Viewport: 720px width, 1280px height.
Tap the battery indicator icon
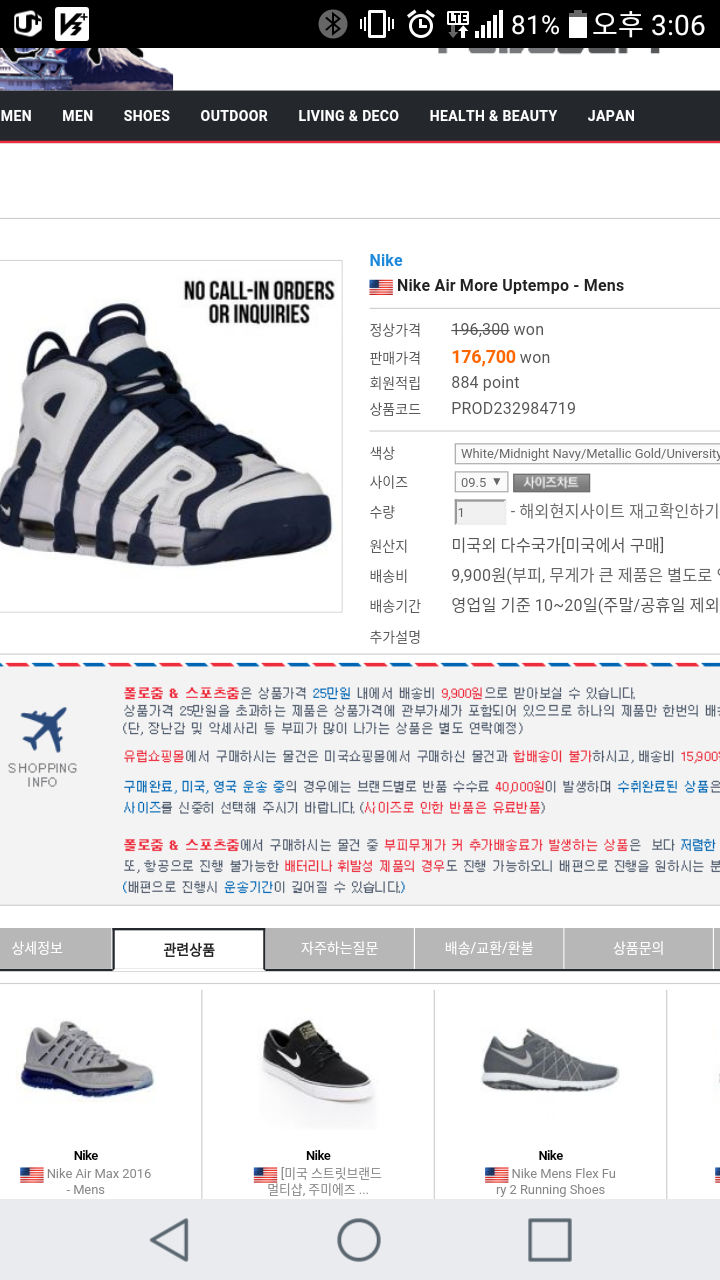[577, 24]
